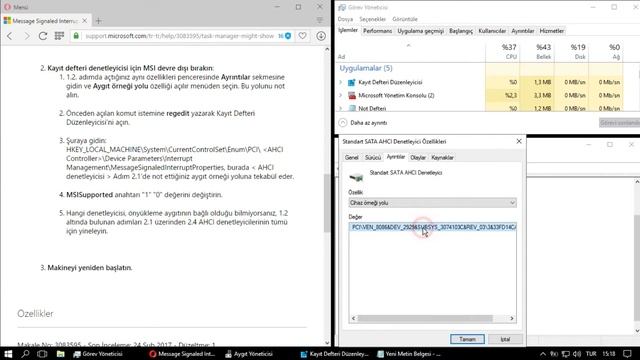Select Kayıt Defteri Düzenleyicisi process icon
The height and width of the screenshot is (360, 640).
click(x=352, y=82)
